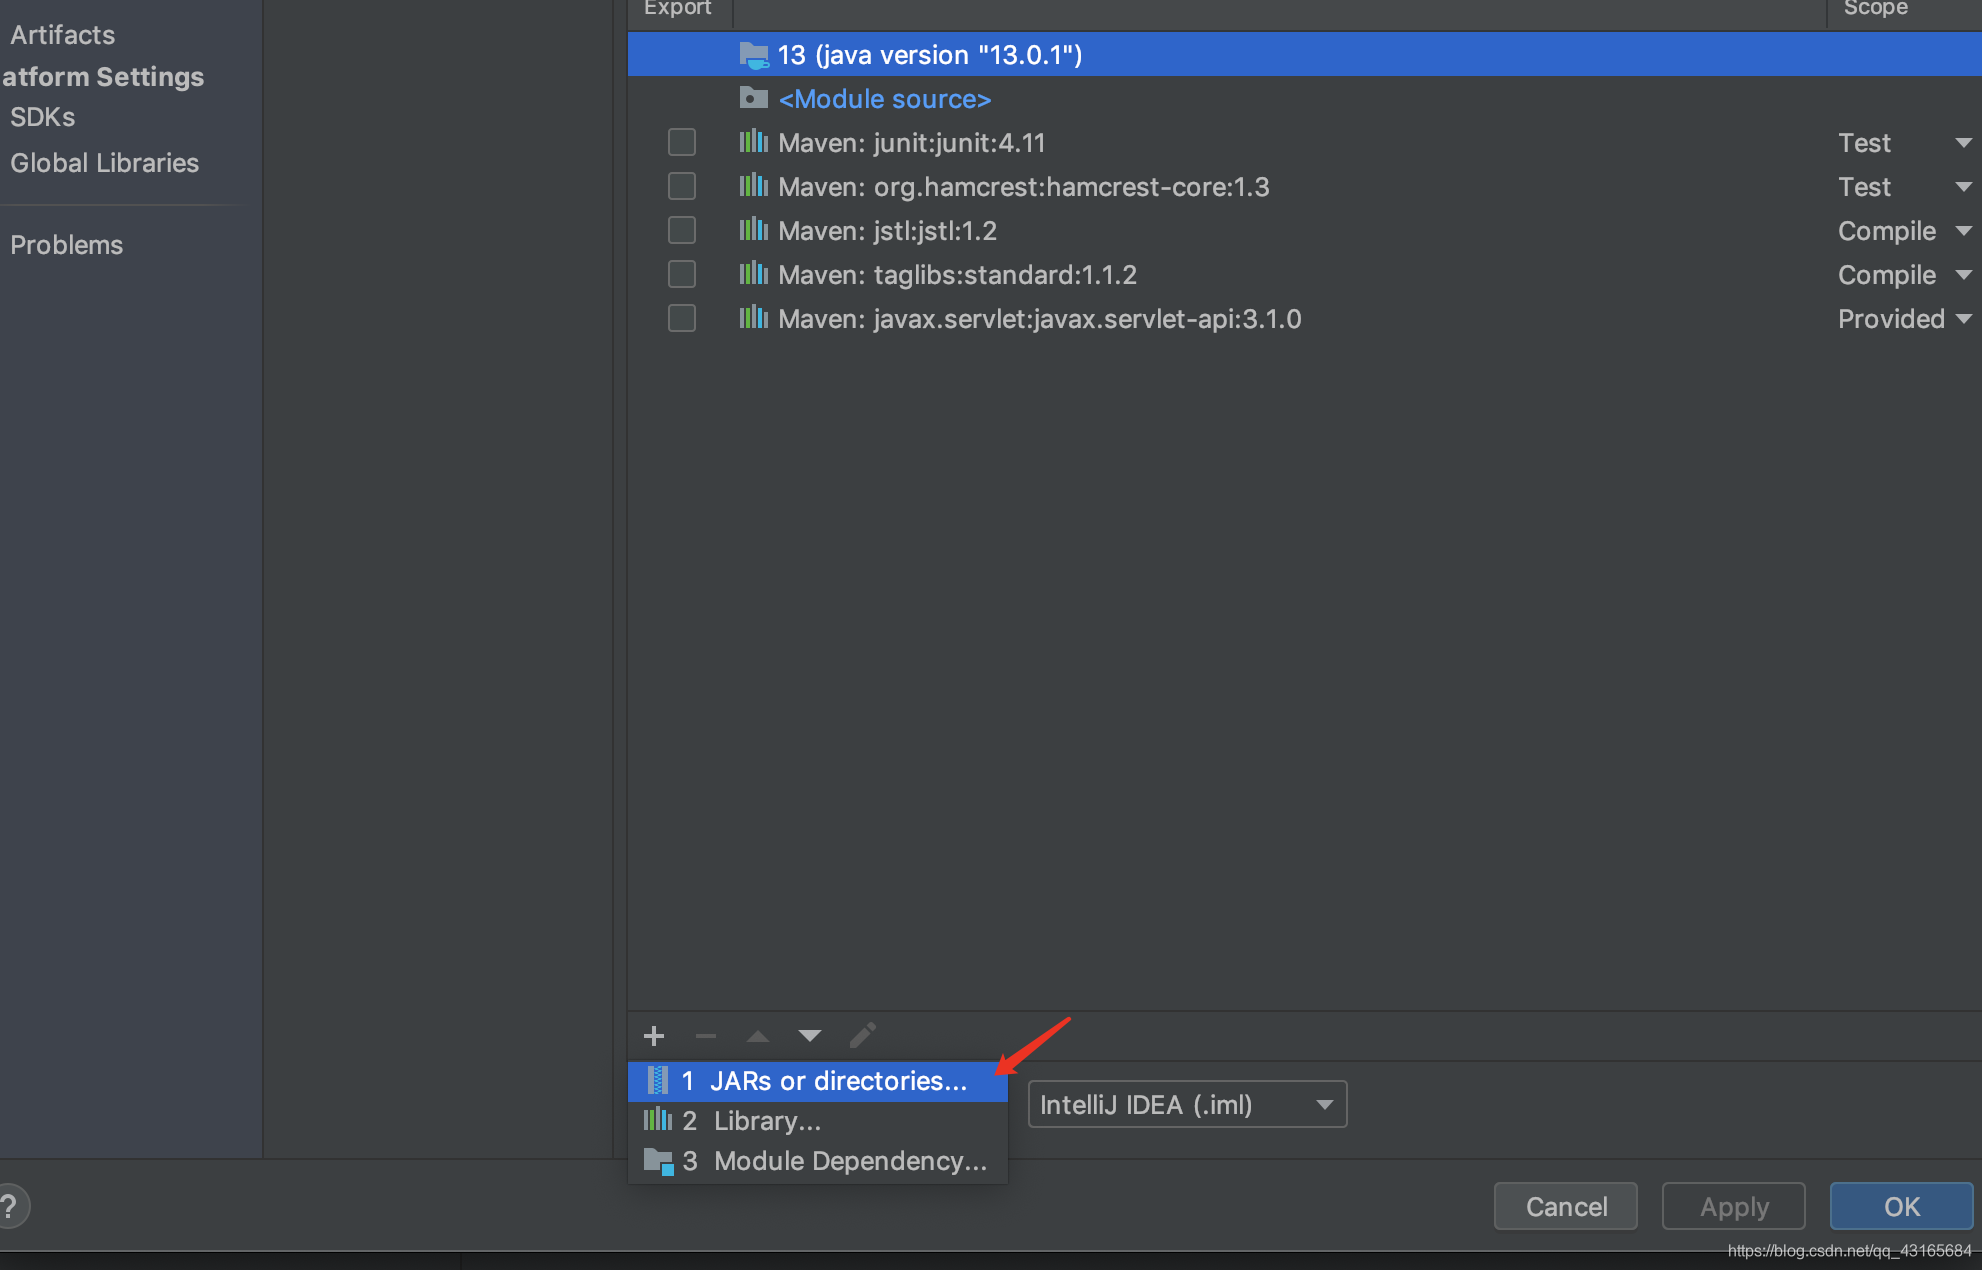Click the move up arrow icon

click(758, 1036)
